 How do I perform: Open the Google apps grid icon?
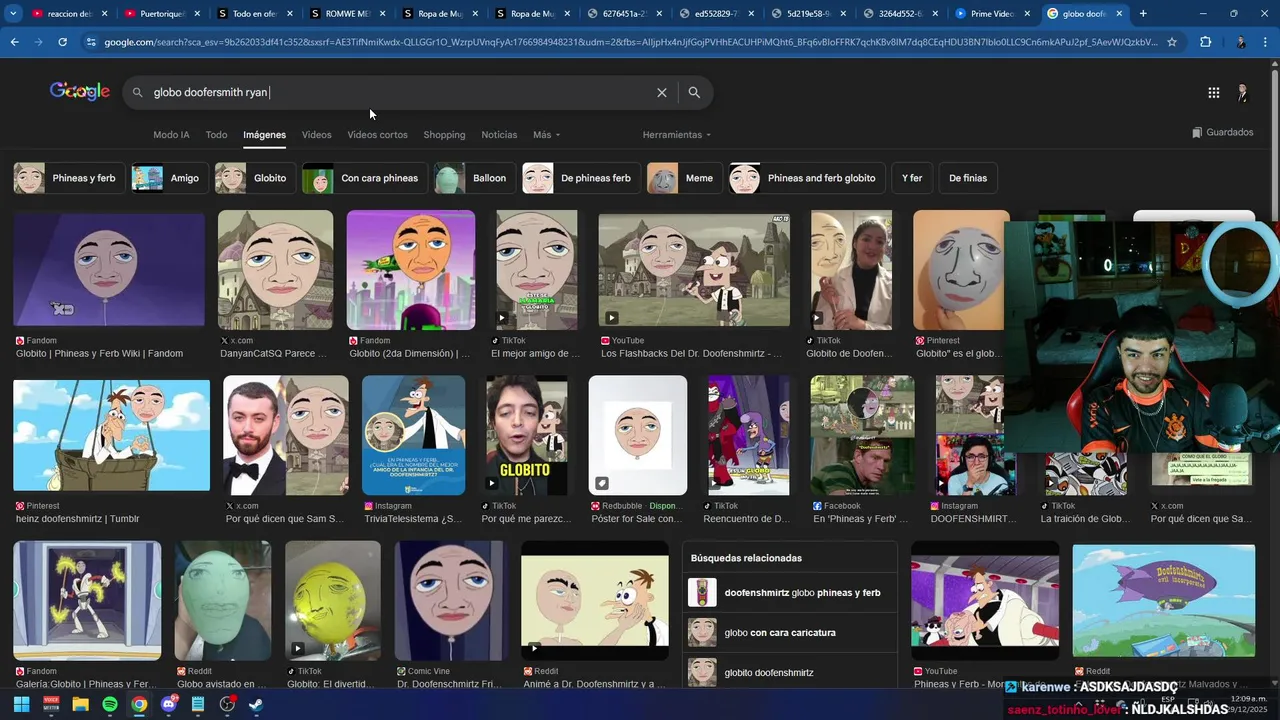(1213, 92)
